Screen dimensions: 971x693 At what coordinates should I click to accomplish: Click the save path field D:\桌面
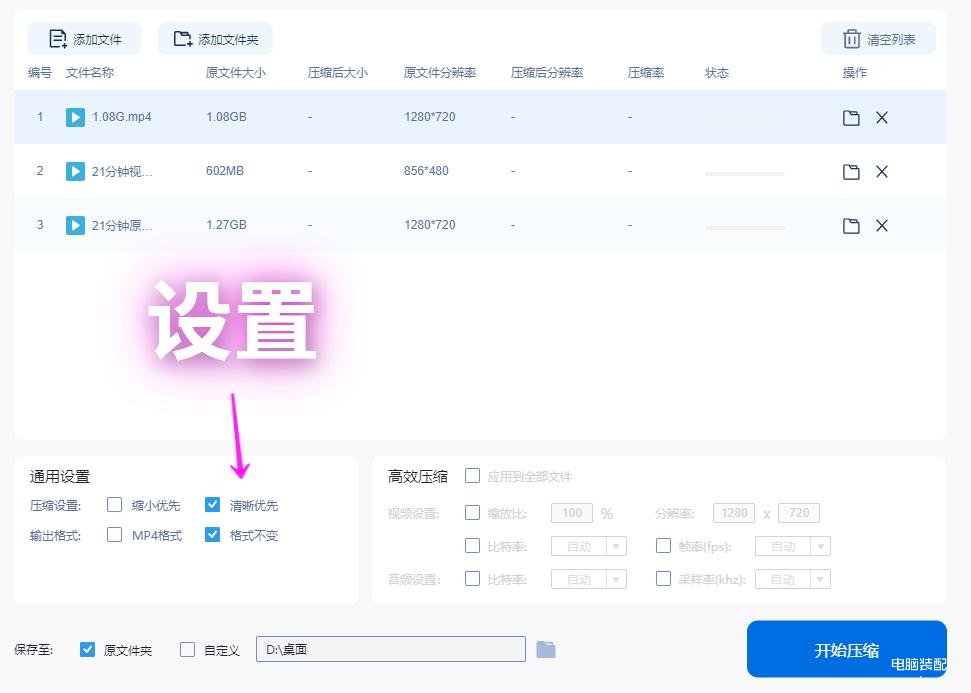[391, 649]
